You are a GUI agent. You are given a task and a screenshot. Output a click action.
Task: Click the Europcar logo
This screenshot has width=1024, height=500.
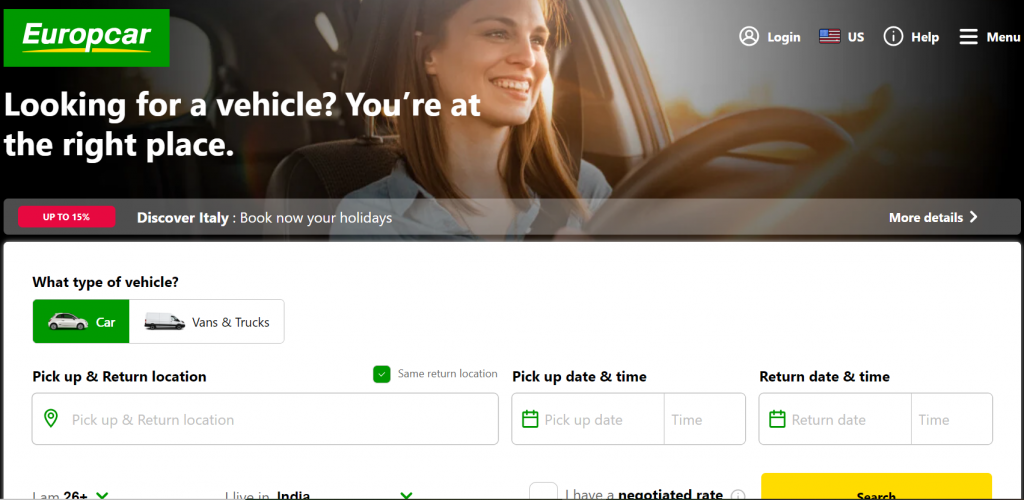tap(87, 38)
